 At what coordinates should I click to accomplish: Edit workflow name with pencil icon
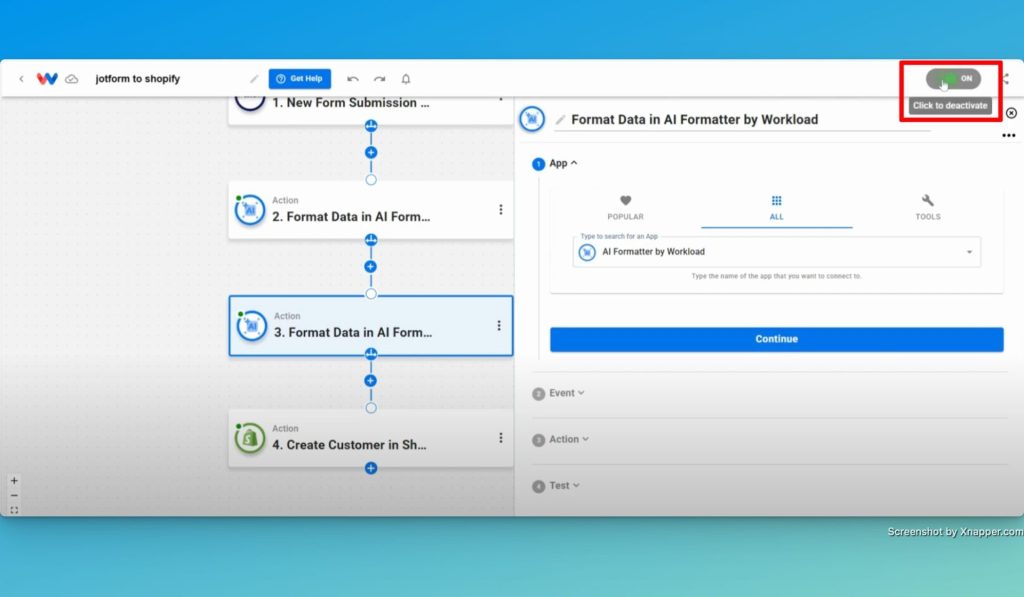(254, 79)
